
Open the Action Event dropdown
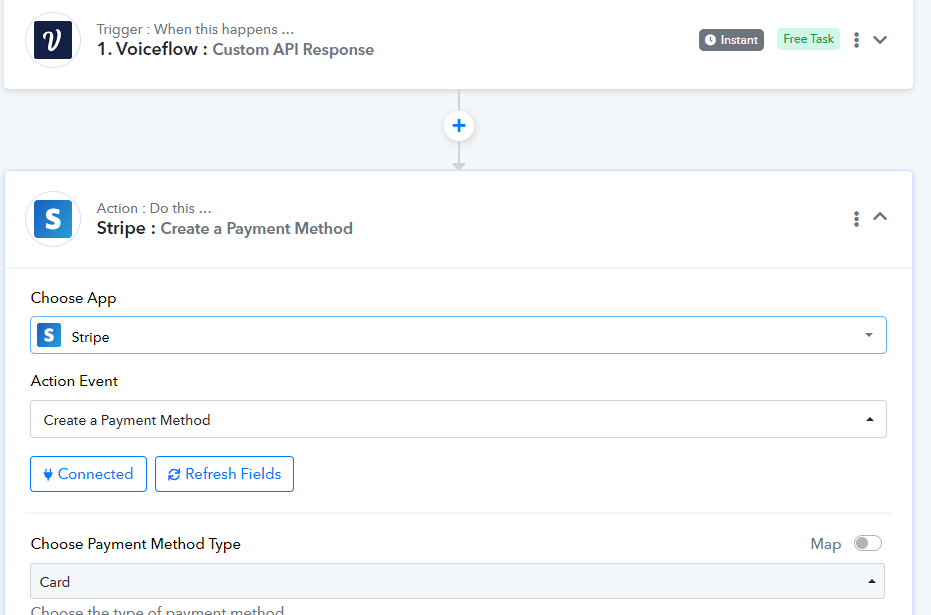458,419
